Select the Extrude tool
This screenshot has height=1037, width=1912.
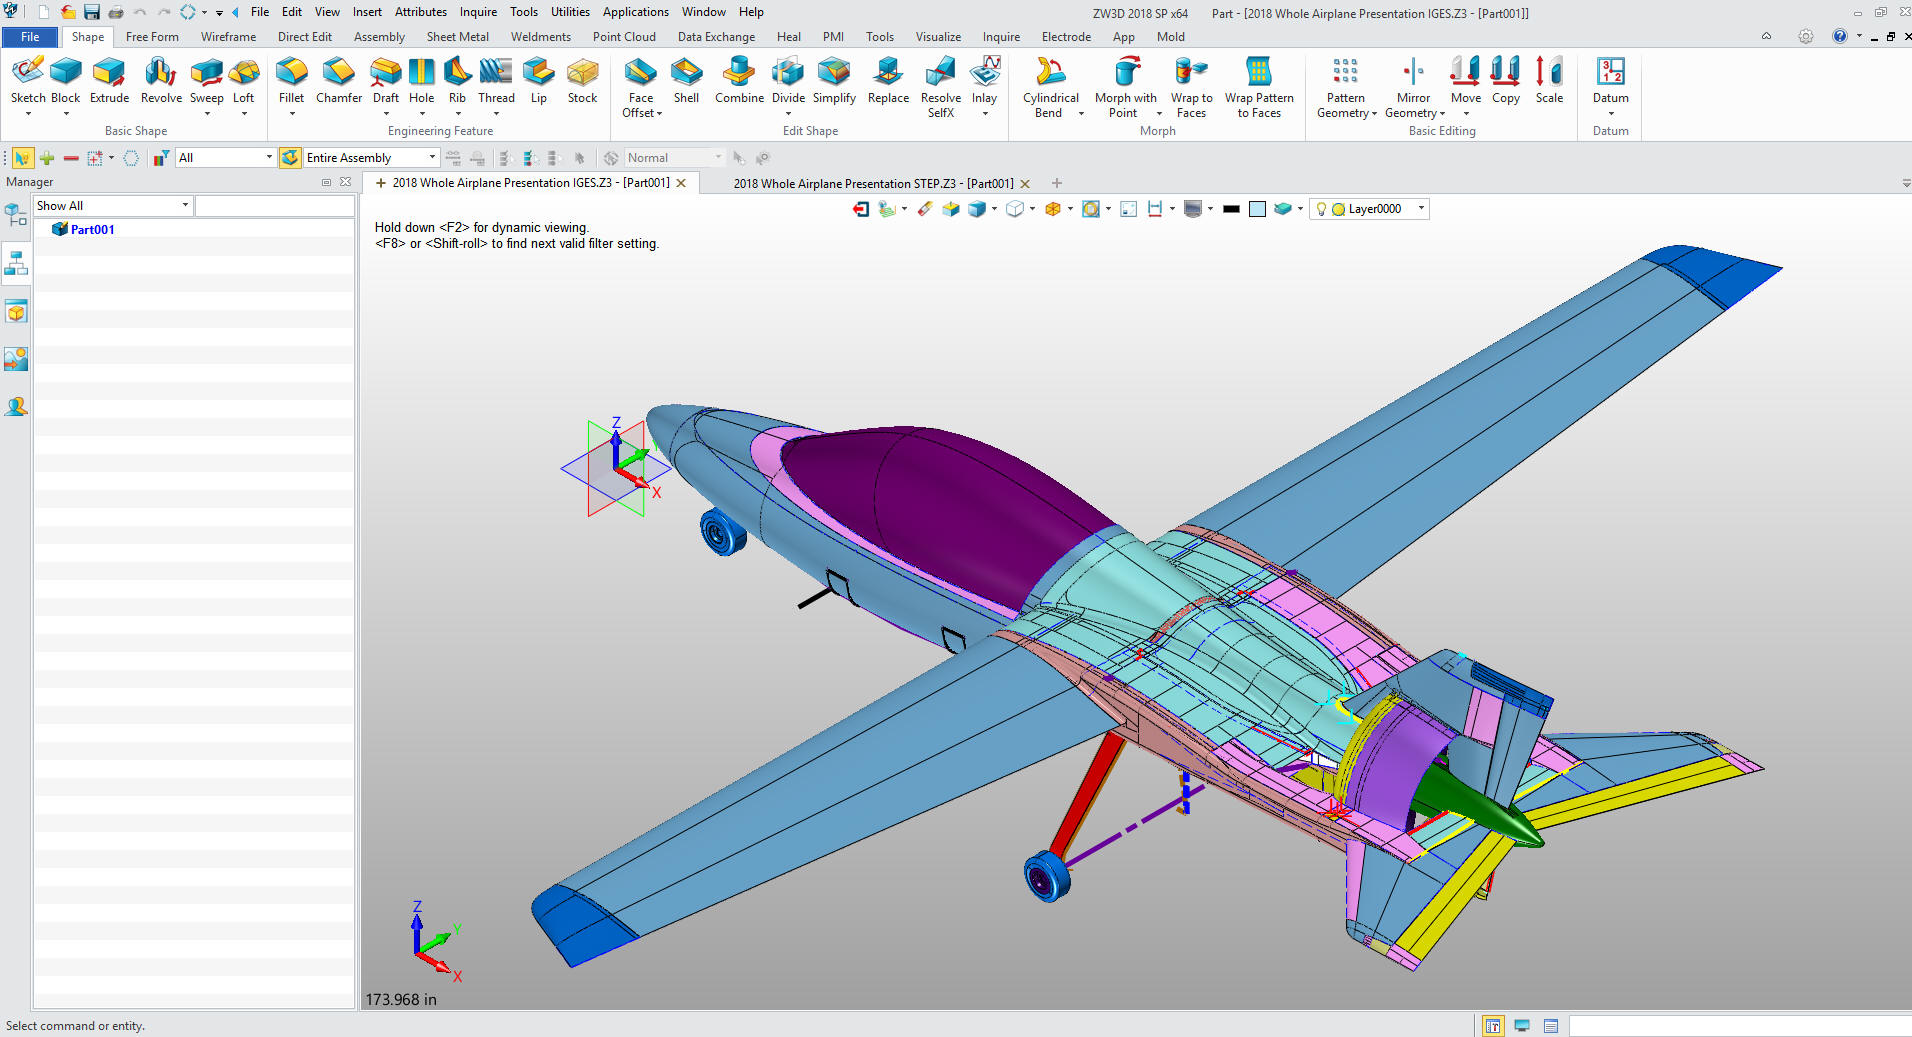coord(109,80)
